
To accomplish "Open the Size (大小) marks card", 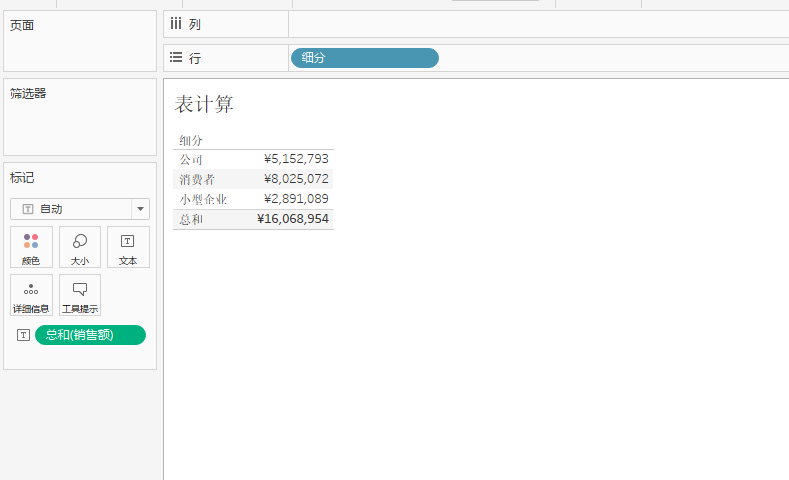I will pyautogui.click(x=80, y=247).
